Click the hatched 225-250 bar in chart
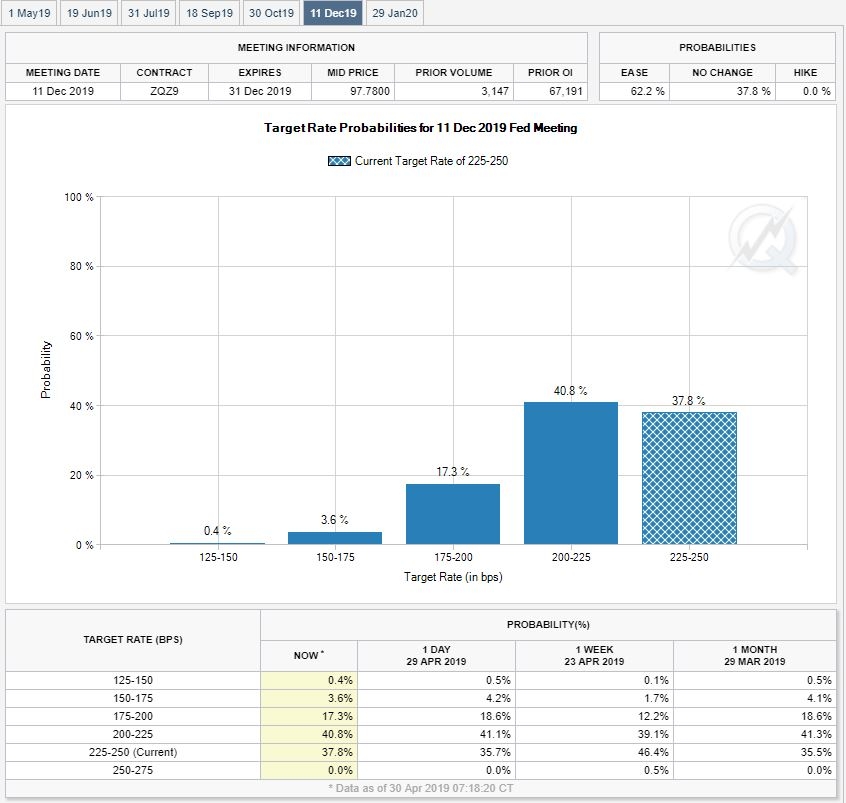This screenshot has height=803, width=846. click(688, 478)
